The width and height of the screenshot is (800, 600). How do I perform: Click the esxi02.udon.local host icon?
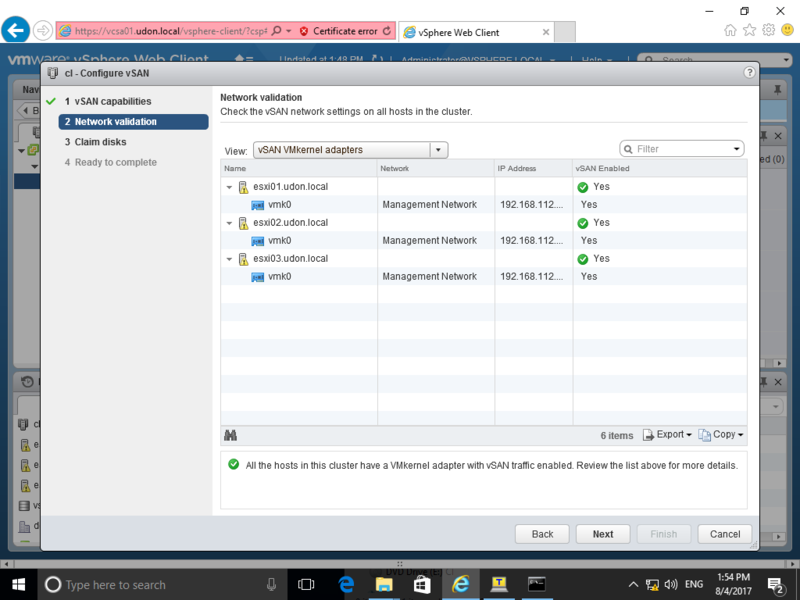[243, 223]
